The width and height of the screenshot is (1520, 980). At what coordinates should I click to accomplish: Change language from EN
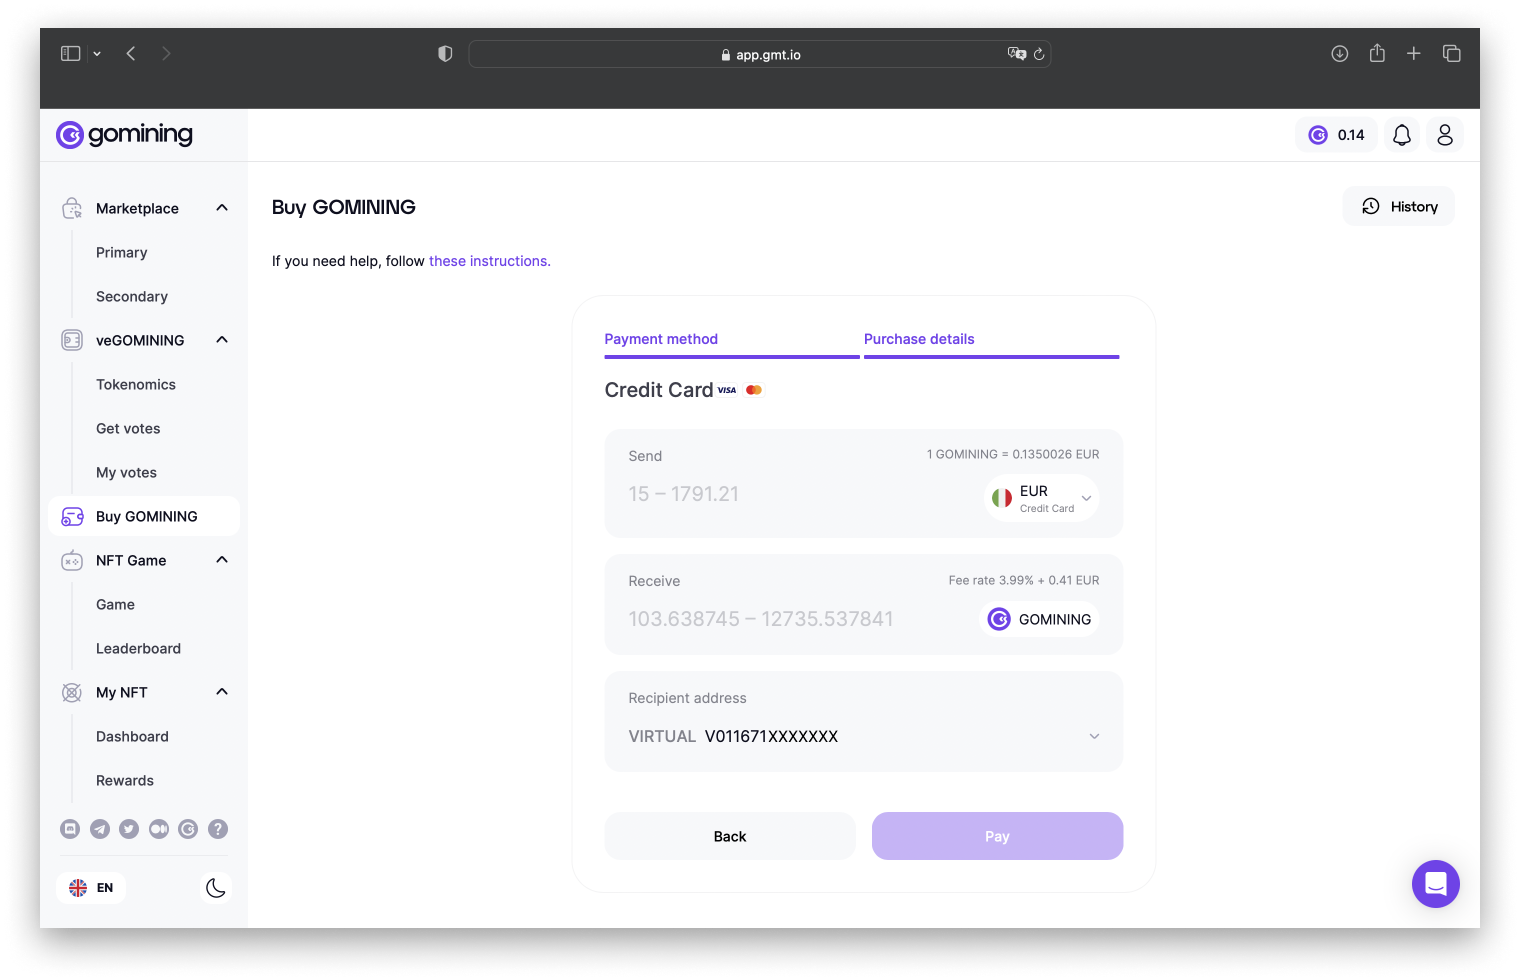pyautogui.click(x=91, y=888)
